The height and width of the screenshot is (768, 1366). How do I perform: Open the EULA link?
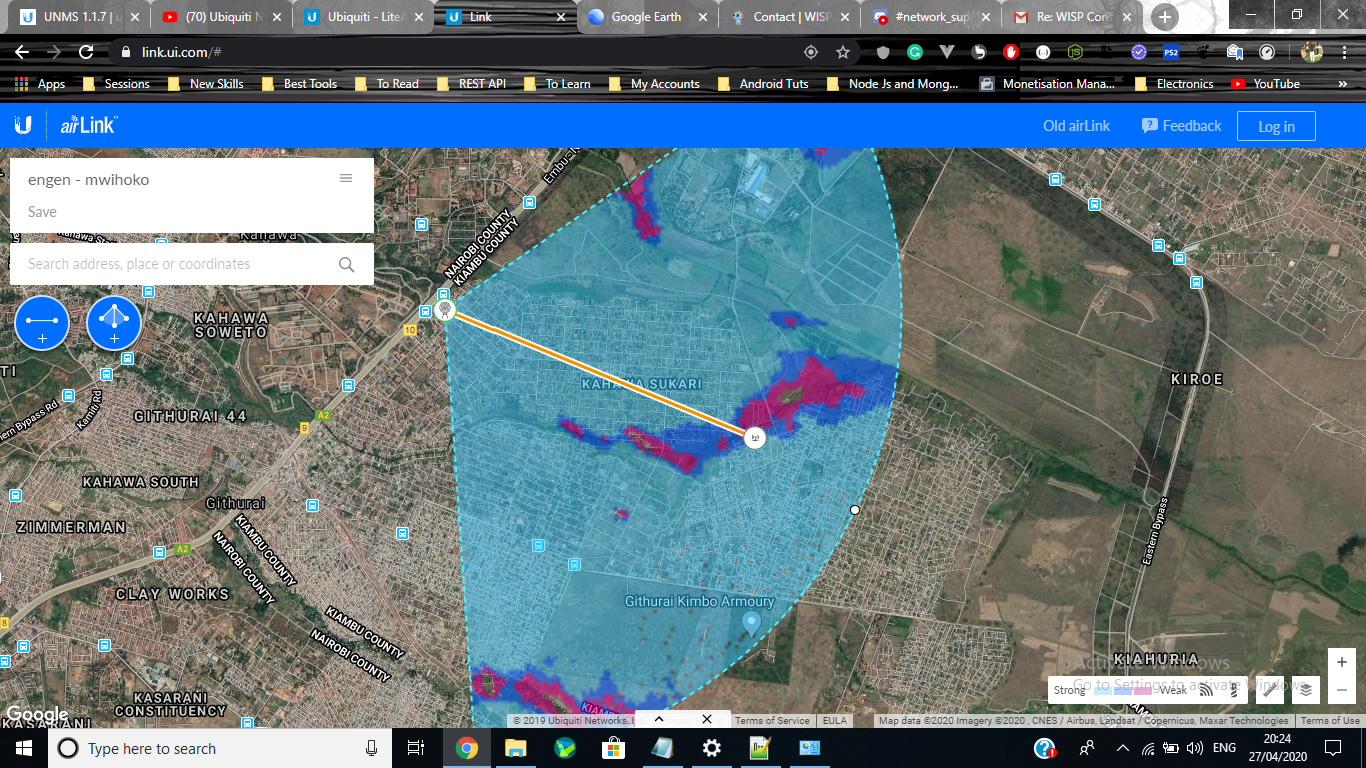coord(834,721)
